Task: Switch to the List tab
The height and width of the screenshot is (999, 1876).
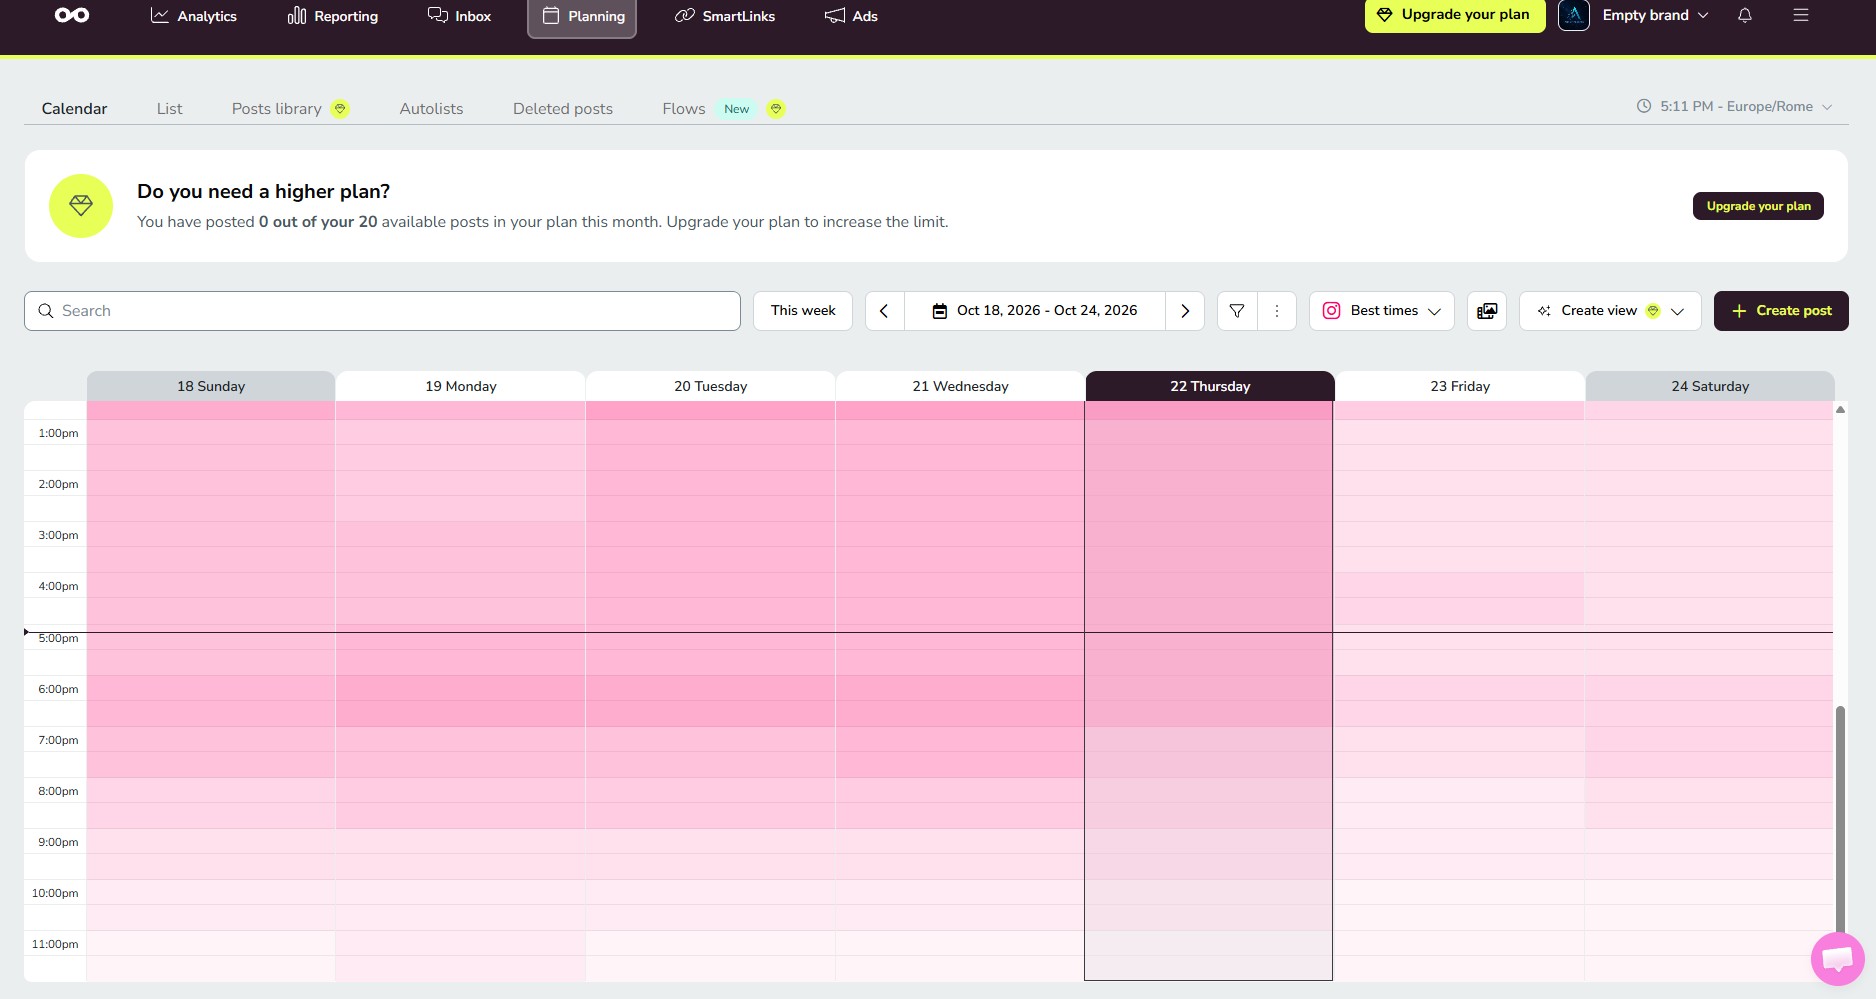Action: 169,109
